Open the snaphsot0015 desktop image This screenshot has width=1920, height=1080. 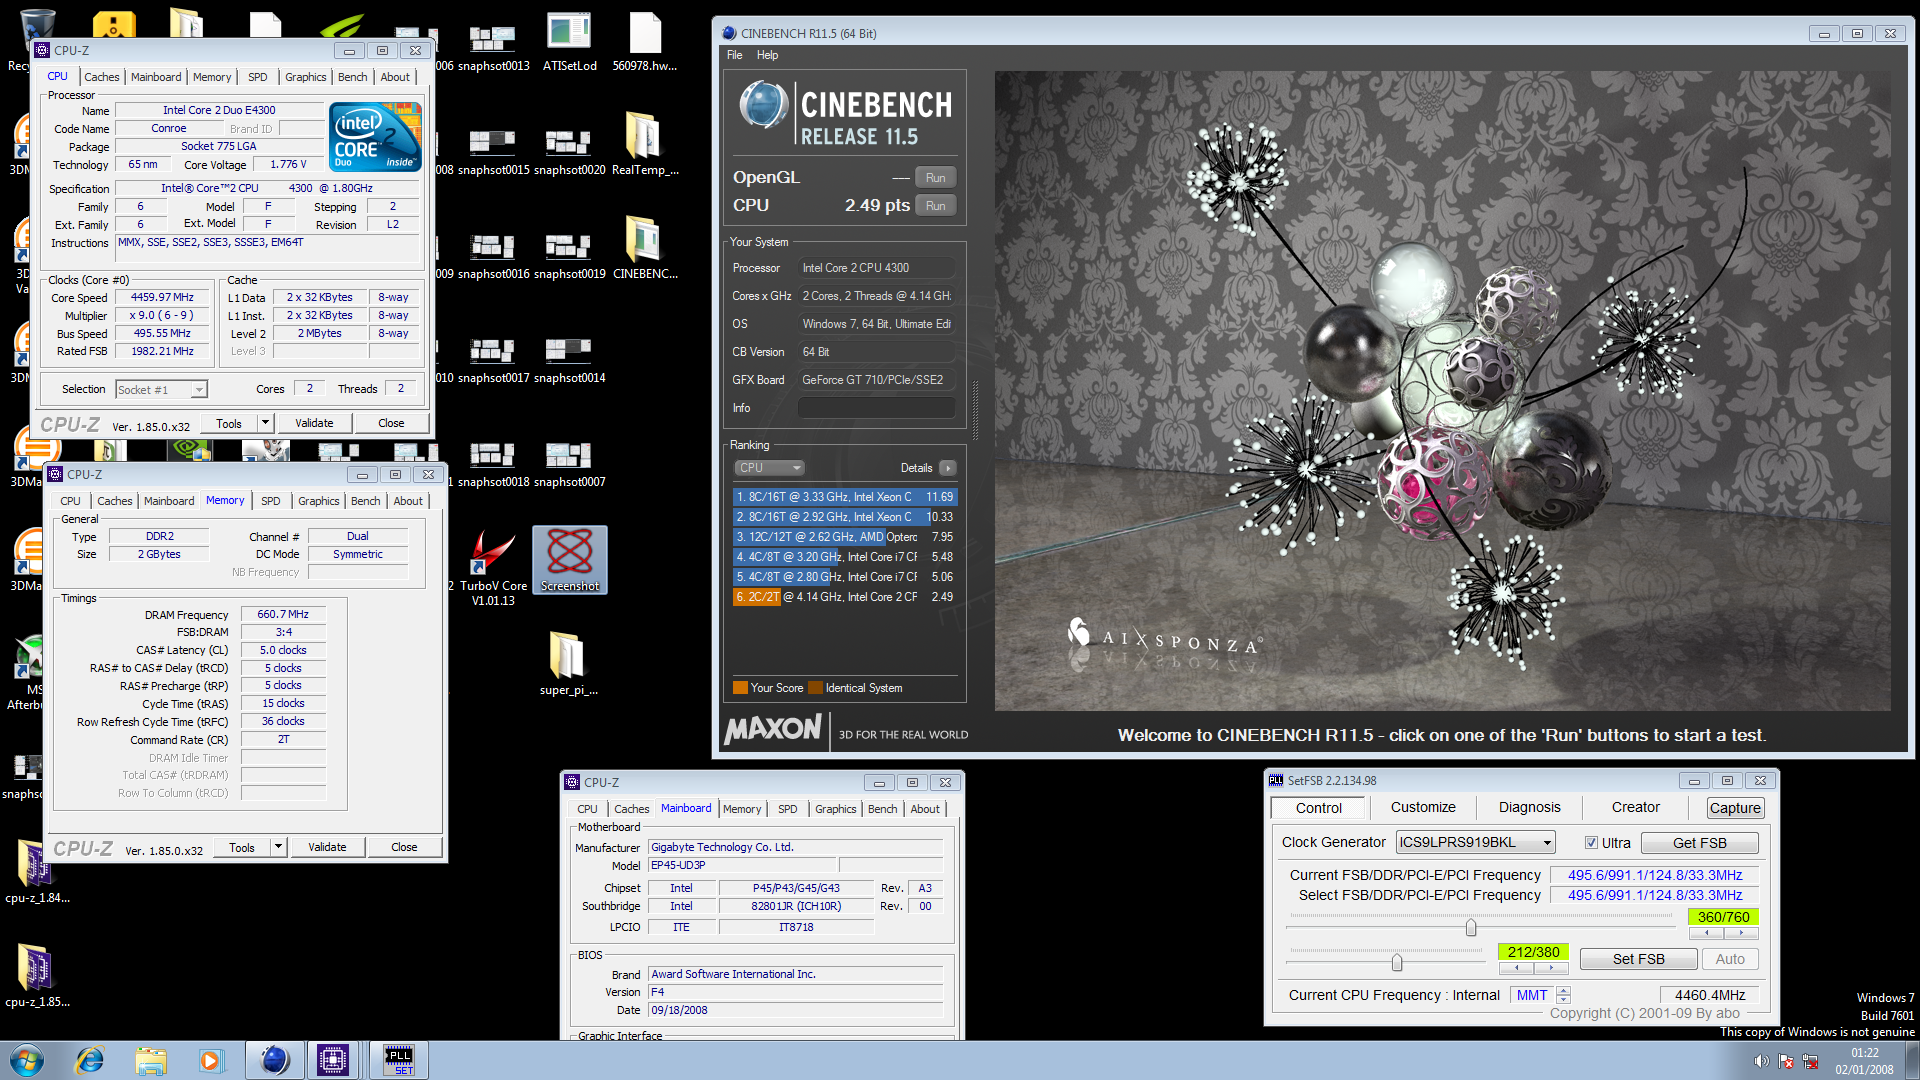pos(493,150)
